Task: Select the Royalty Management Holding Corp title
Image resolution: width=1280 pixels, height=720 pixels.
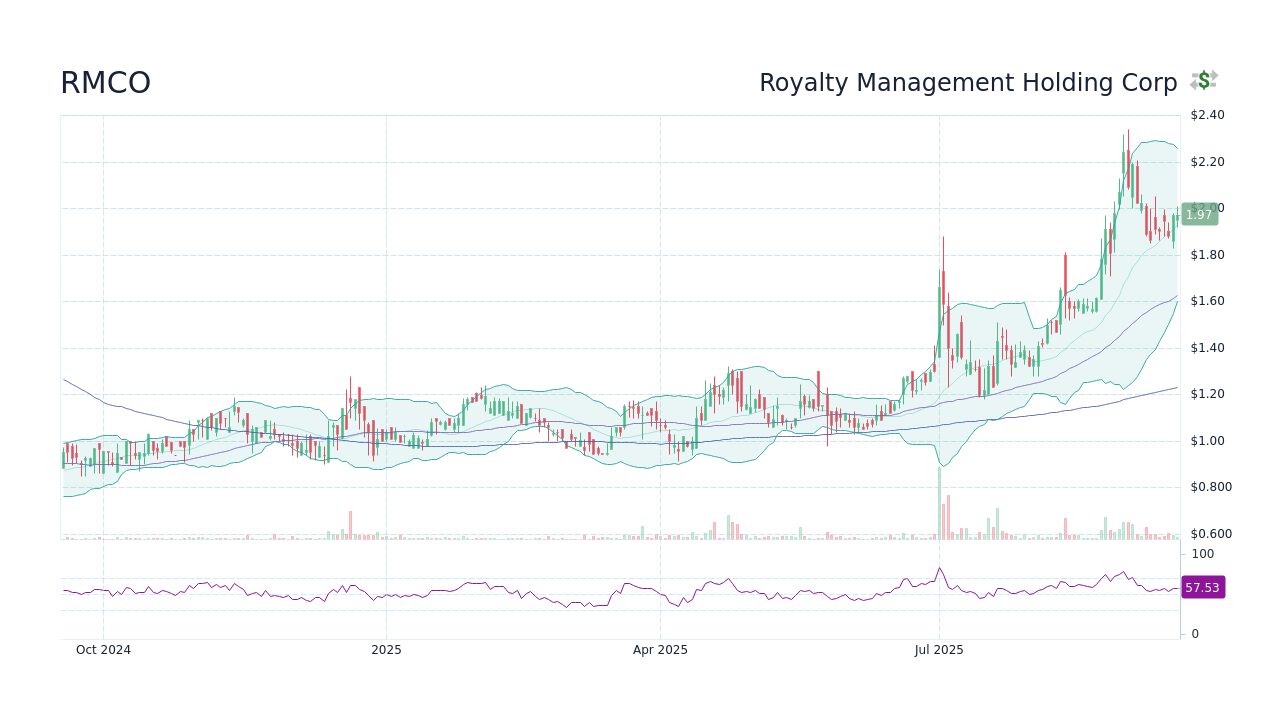Action: [969, 82]
